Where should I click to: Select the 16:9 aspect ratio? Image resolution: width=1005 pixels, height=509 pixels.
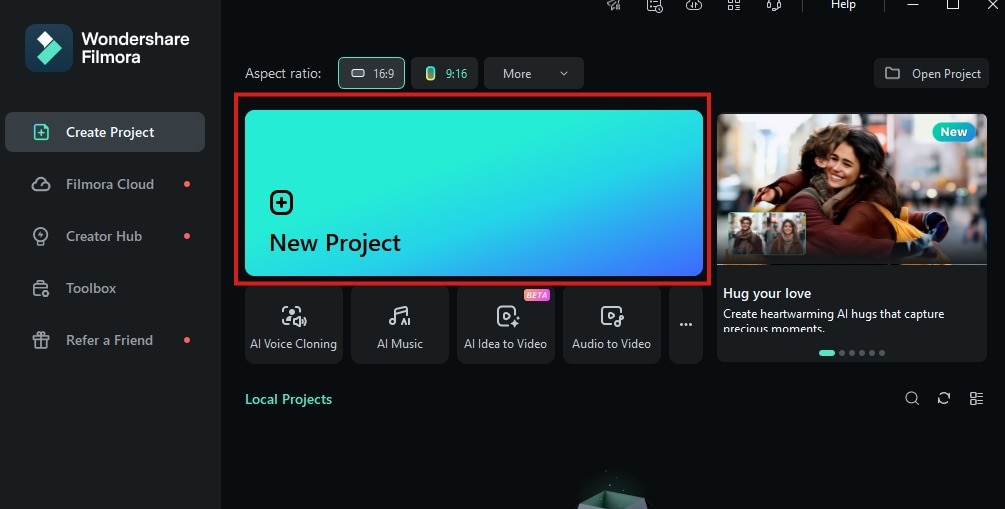pos(372,73)
